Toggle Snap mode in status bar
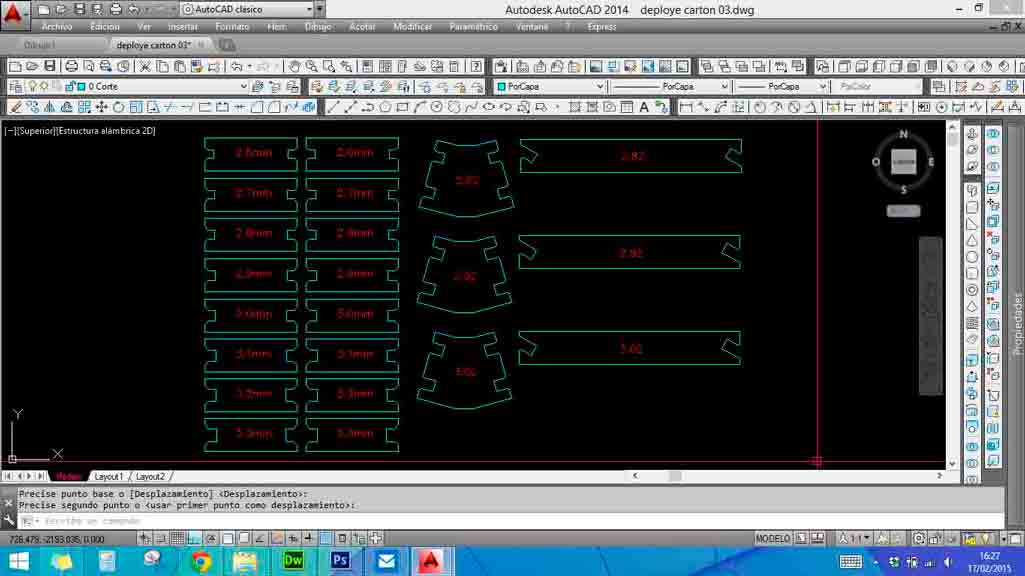The height and width of the screenshot is (576, 1025). pos(161,539)
